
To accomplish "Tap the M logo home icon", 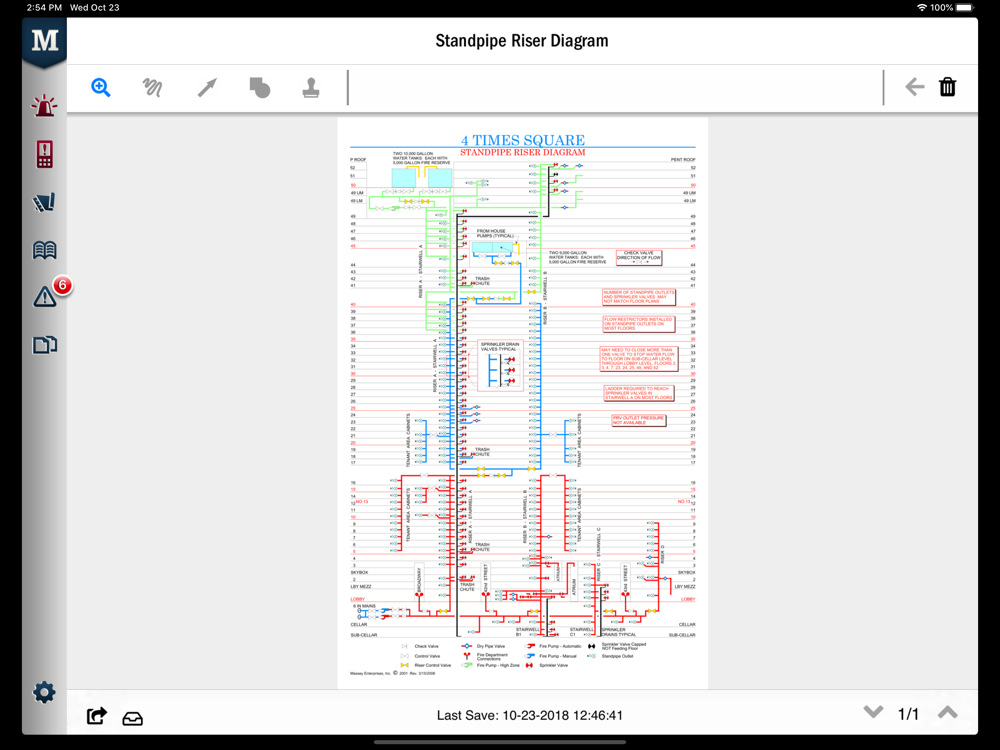I will 45,41.
